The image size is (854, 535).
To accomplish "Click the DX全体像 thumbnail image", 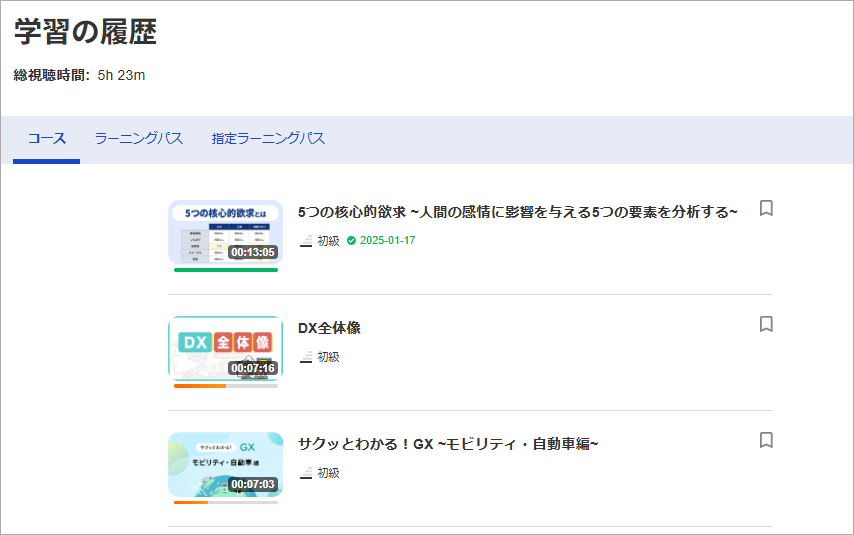I will pos(225,347).
